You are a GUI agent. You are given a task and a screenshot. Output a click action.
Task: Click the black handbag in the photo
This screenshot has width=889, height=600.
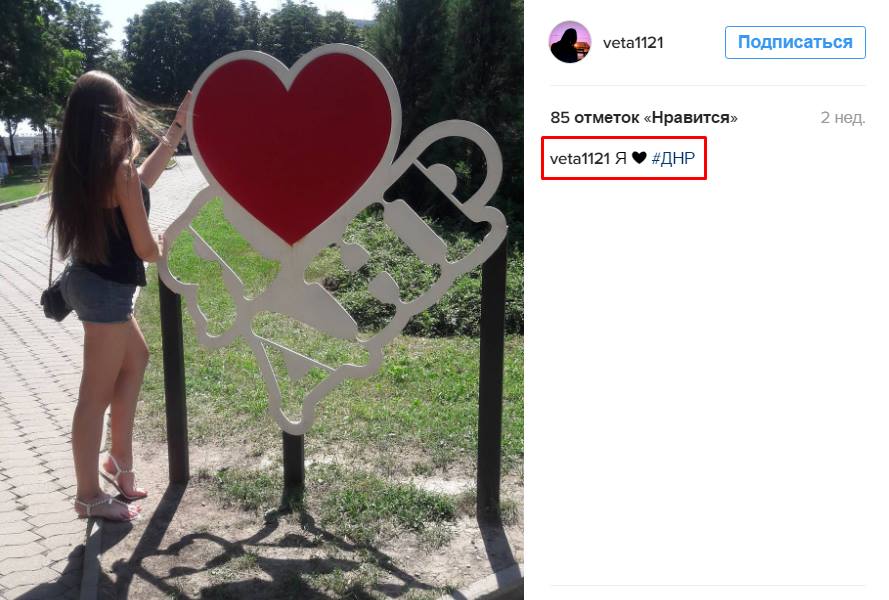pyautogui.click(x=56, y=301)
